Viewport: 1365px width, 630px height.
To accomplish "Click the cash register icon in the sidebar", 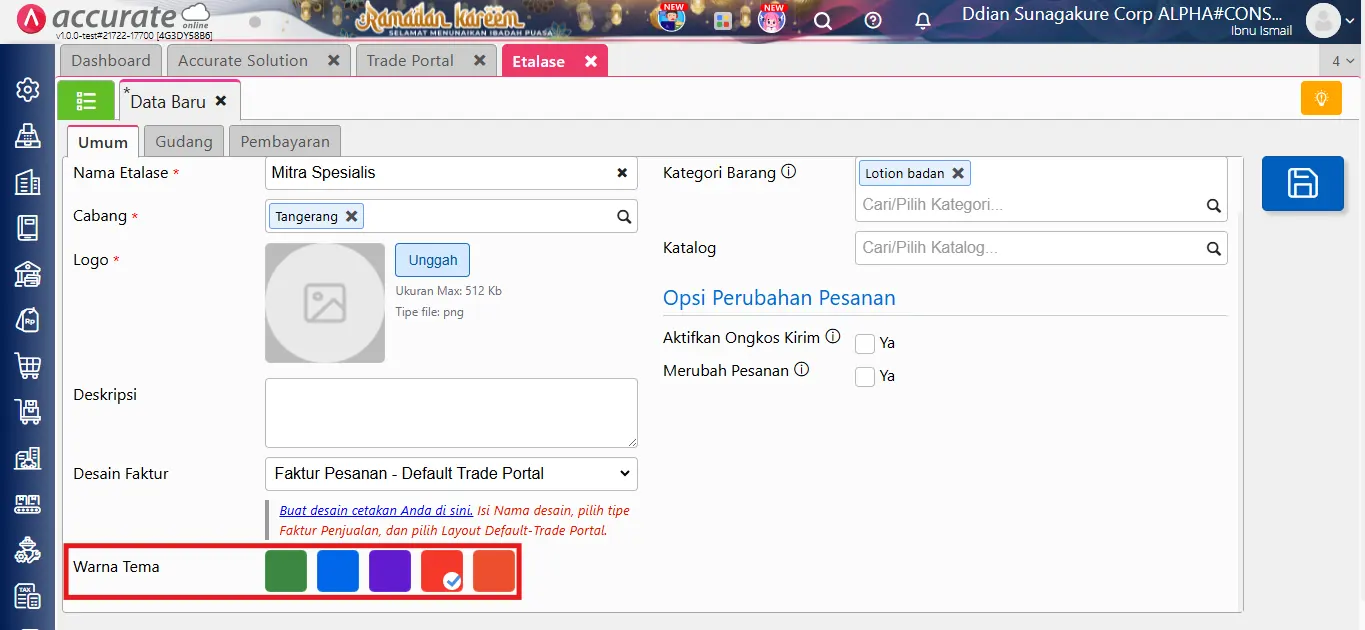I will 27,135.
